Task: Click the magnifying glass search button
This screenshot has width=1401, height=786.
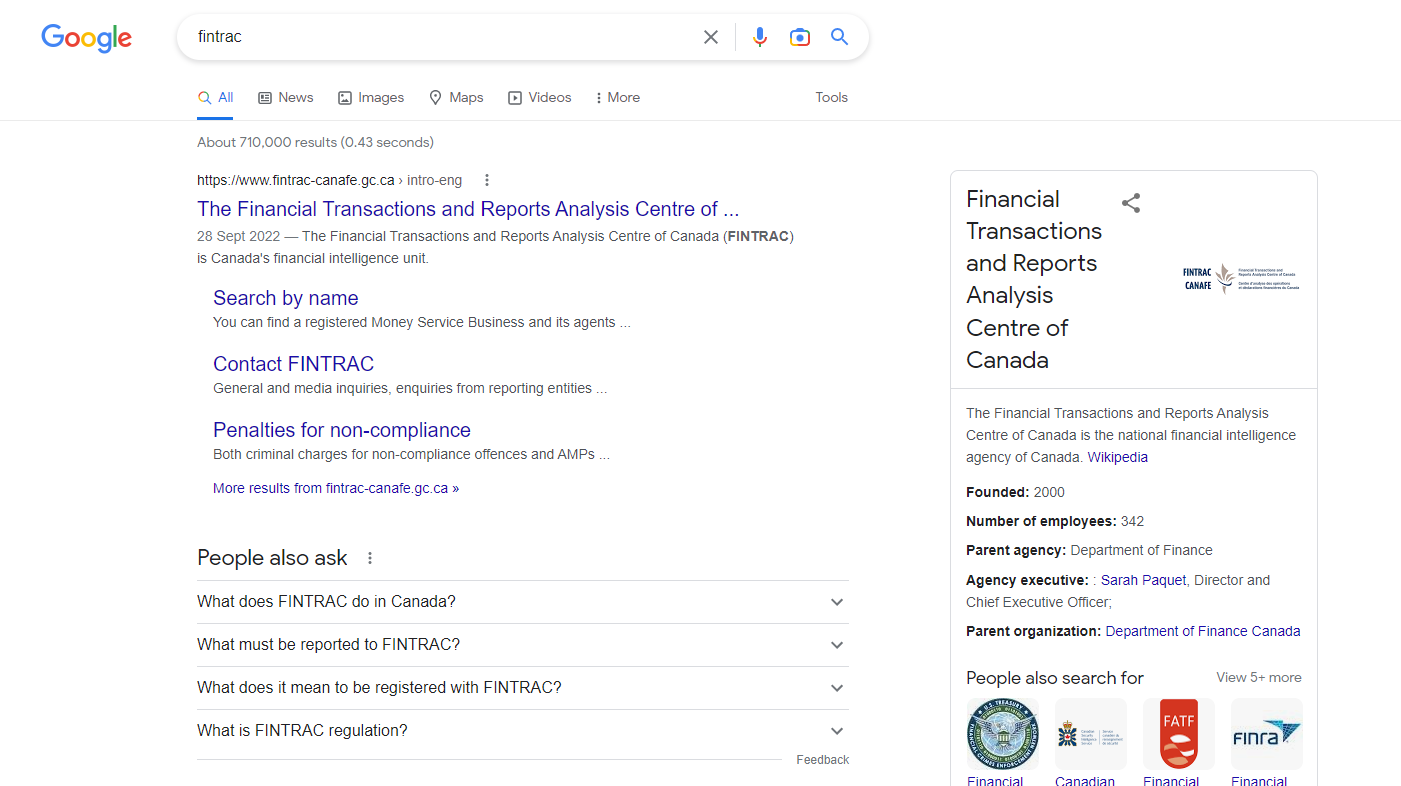Action: 839,37
